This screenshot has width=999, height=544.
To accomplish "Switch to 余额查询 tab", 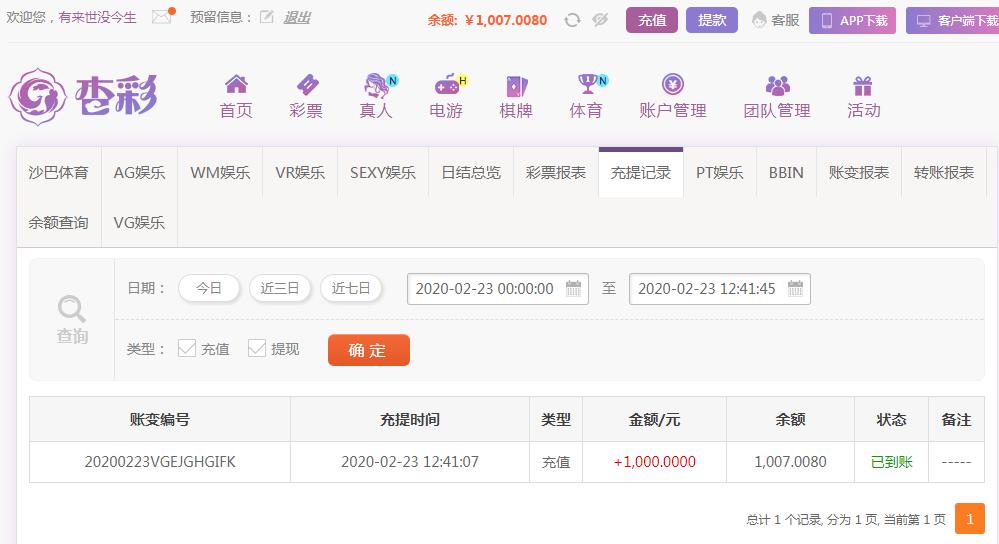I will 59,222.
